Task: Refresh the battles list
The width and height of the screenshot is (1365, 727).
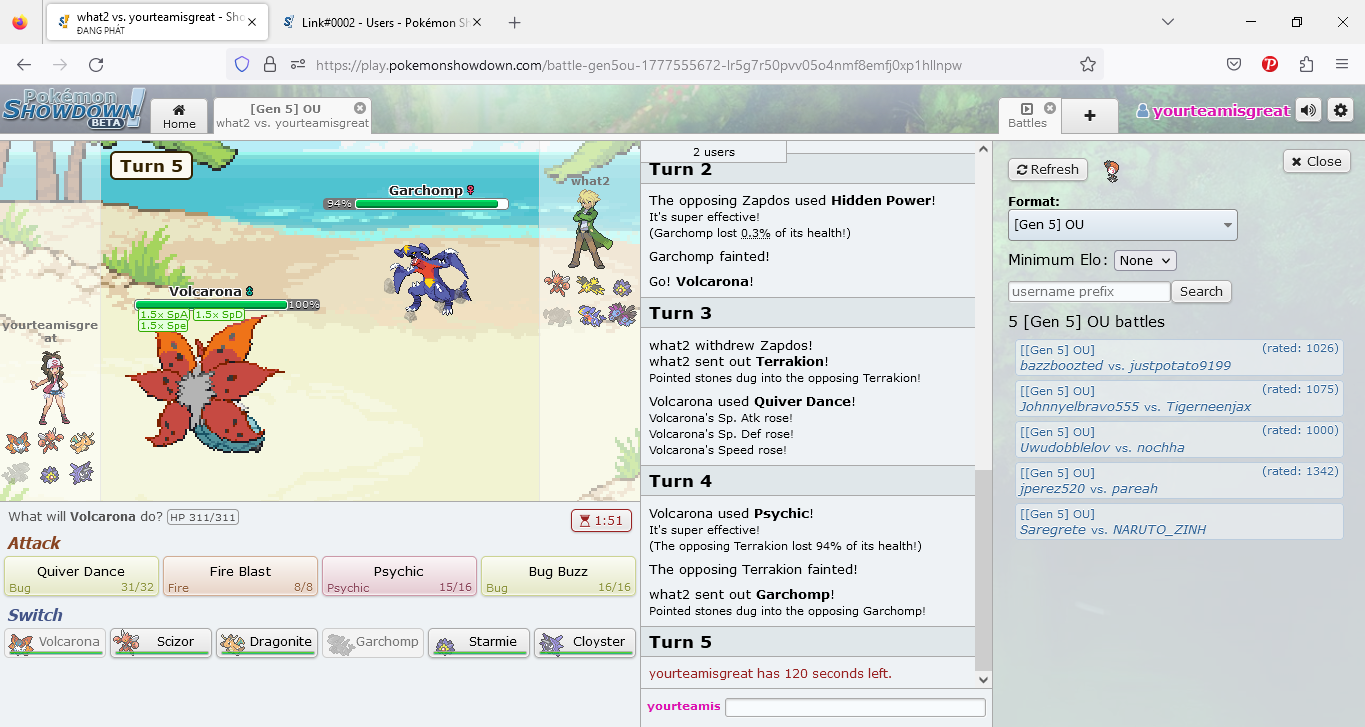Action: pyautogui.click(x=1047, y=169)
